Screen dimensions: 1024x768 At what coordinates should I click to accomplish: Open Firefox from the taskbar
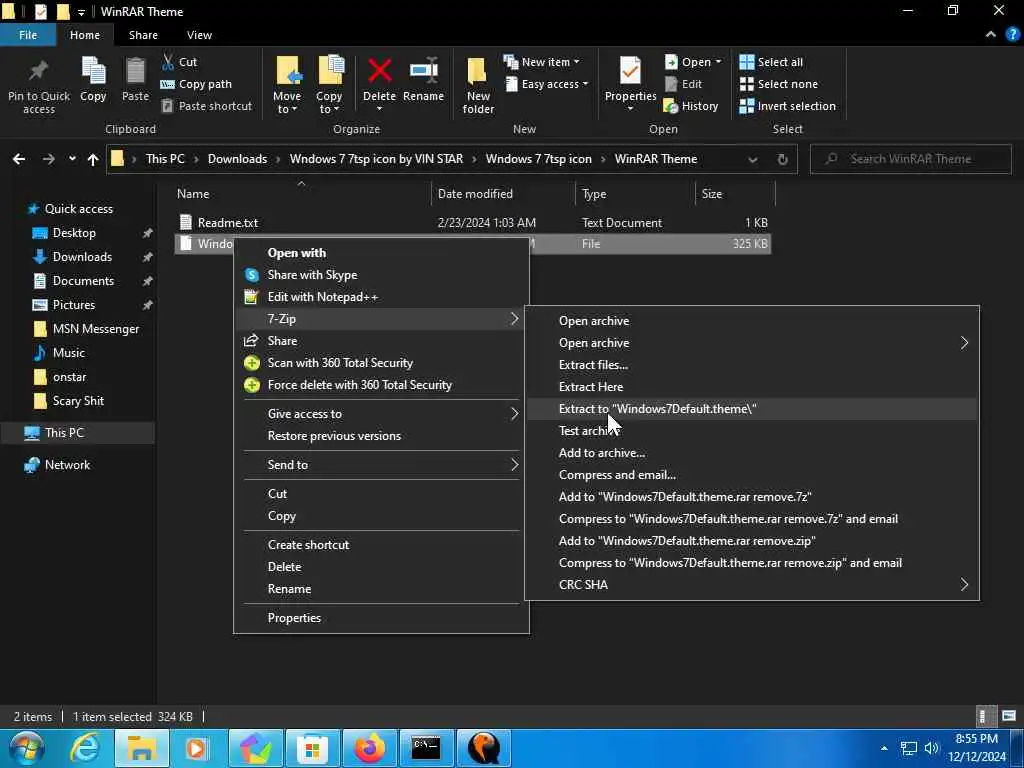pyautogui.click(x=370, y=748)
